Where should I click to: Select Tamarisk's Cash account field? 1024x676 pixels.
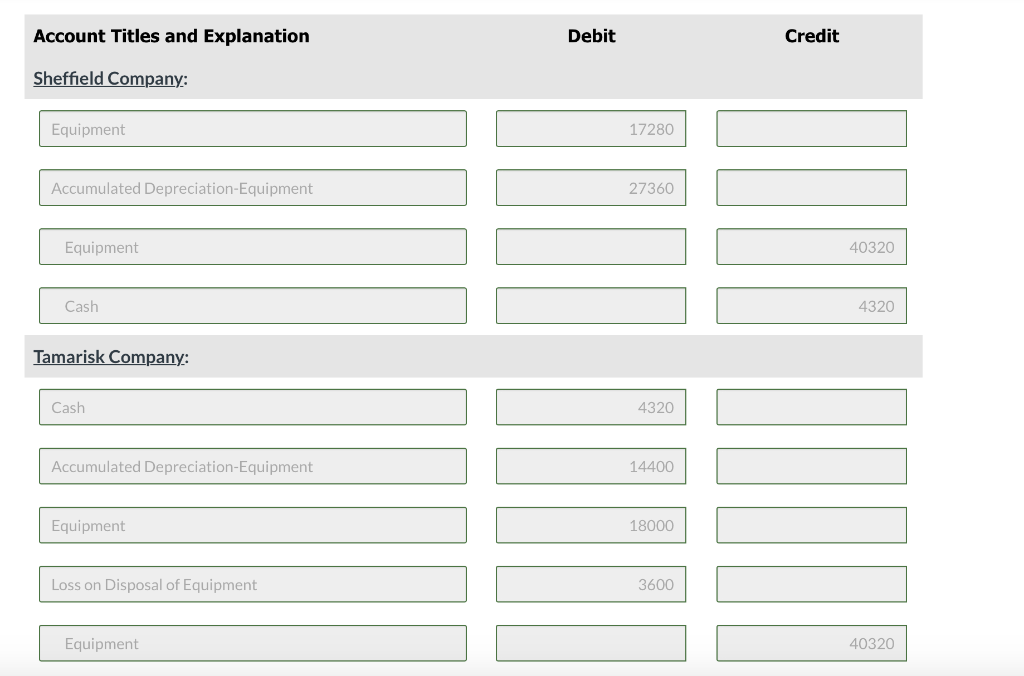(x=253, y=407)
